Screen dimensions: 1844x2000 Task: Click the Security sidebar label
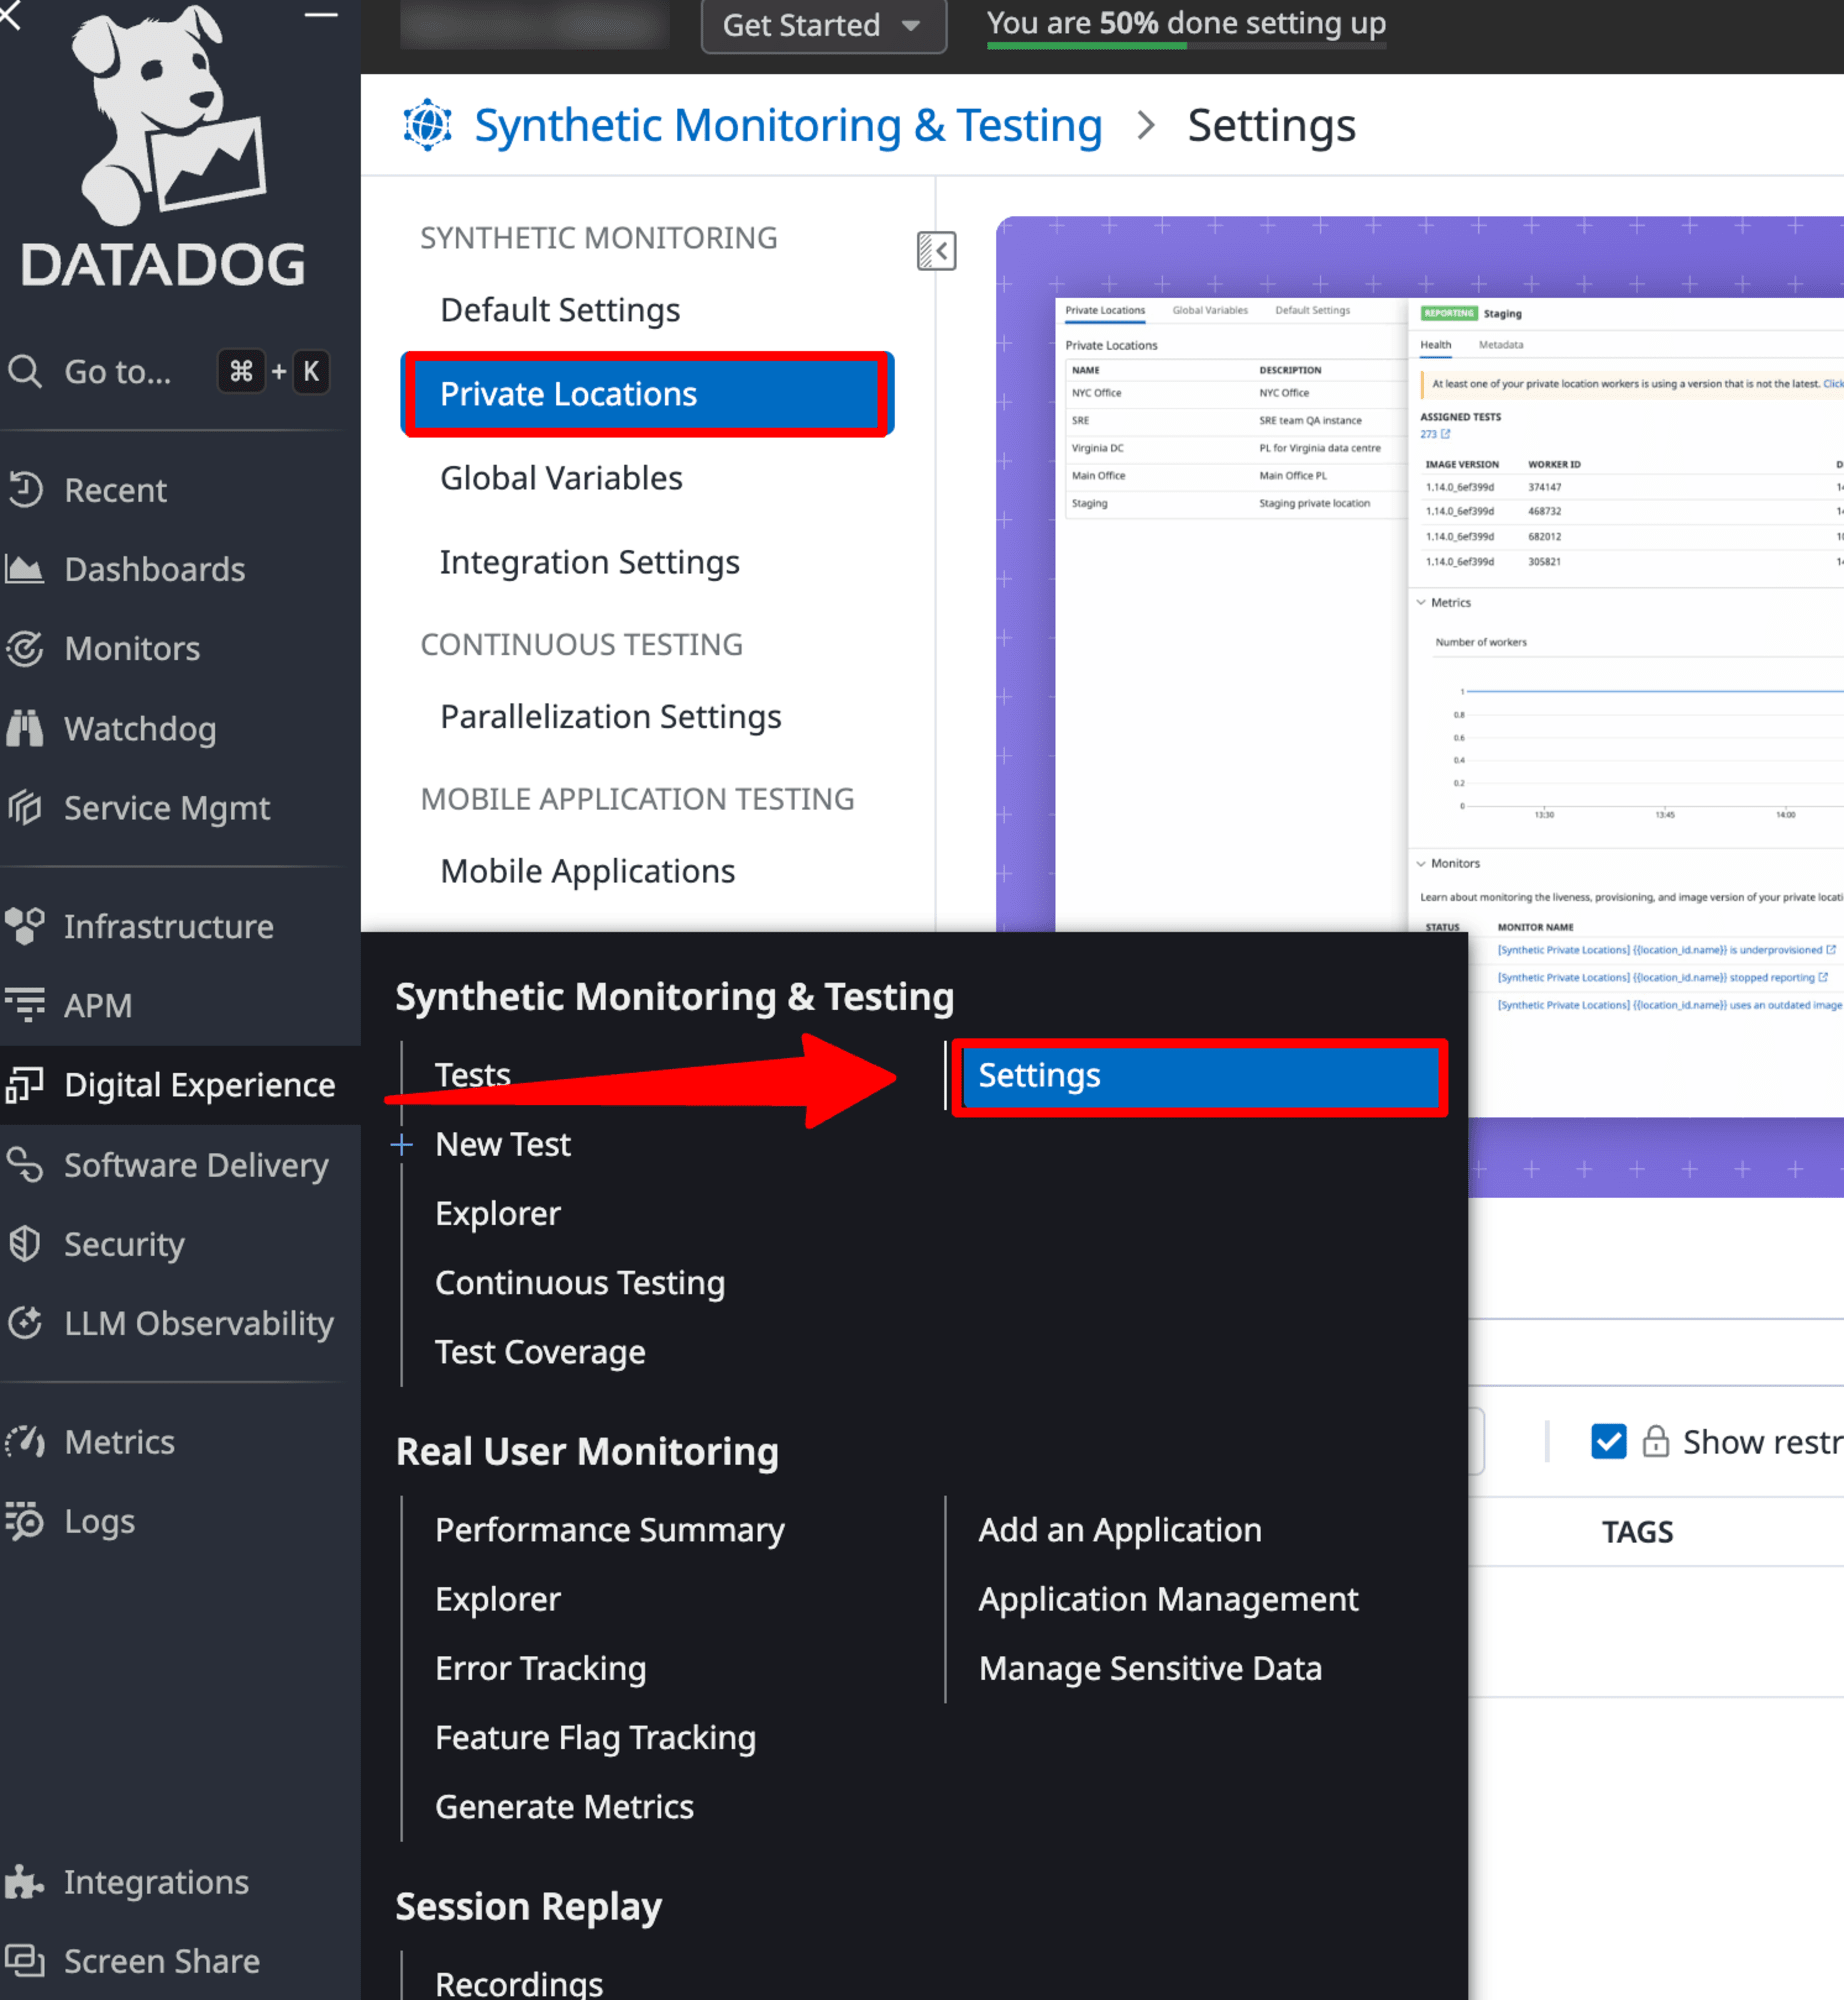(125, 1244)
